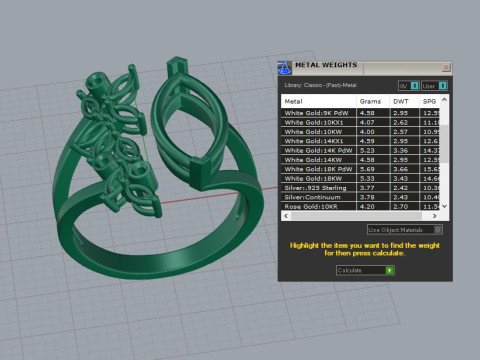Sort by the Metal column header
Viewport: 480px width, 360px height.
319,101
